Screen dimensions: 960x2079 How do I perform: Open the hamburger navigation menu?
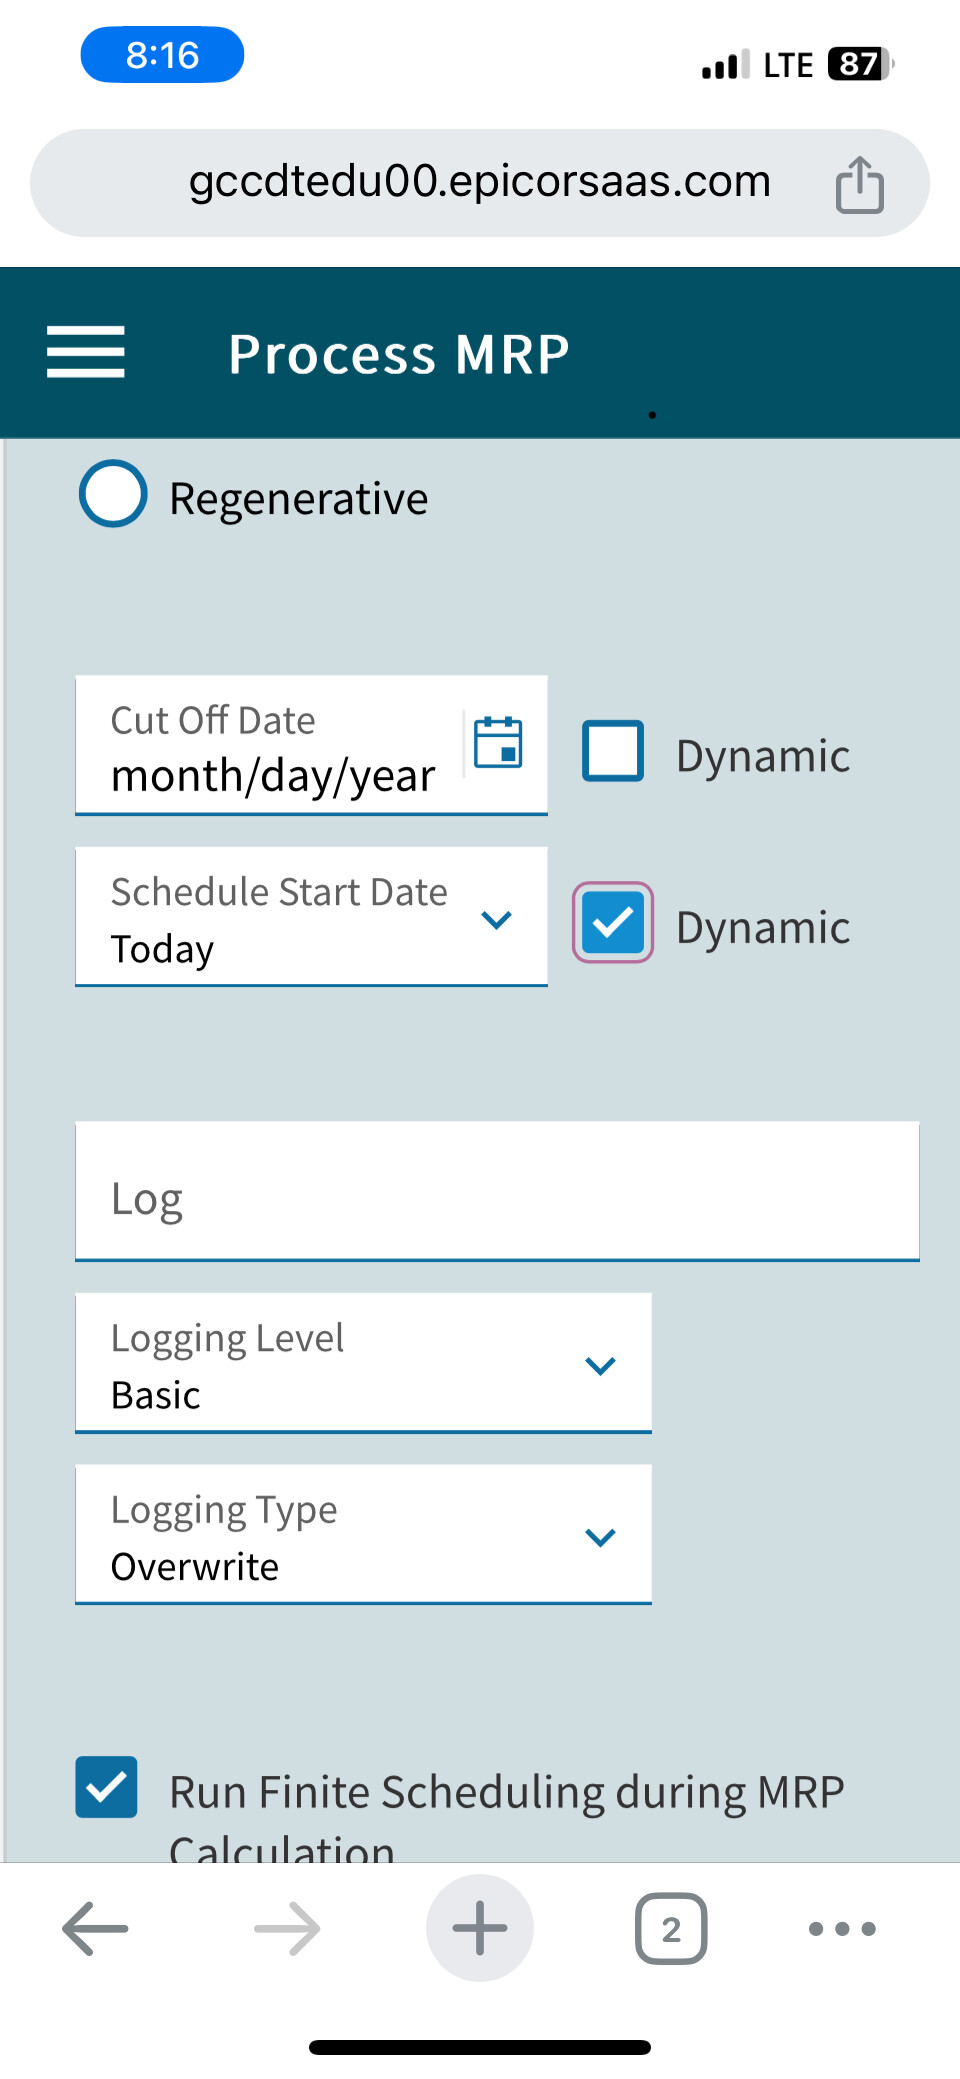point(86,352)
